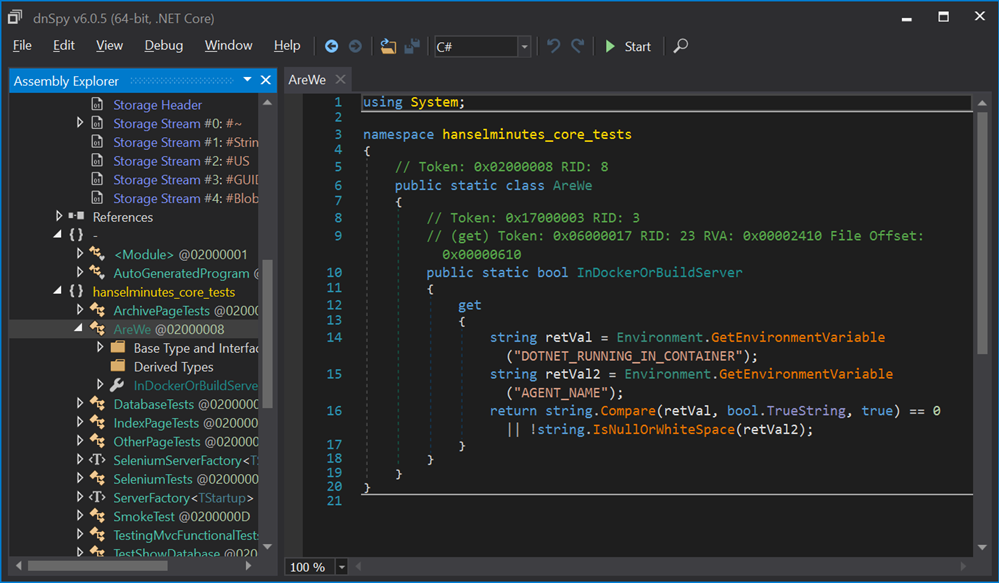
Task: Click the Redo toolbar icon
Action: [x=577, y=46]
